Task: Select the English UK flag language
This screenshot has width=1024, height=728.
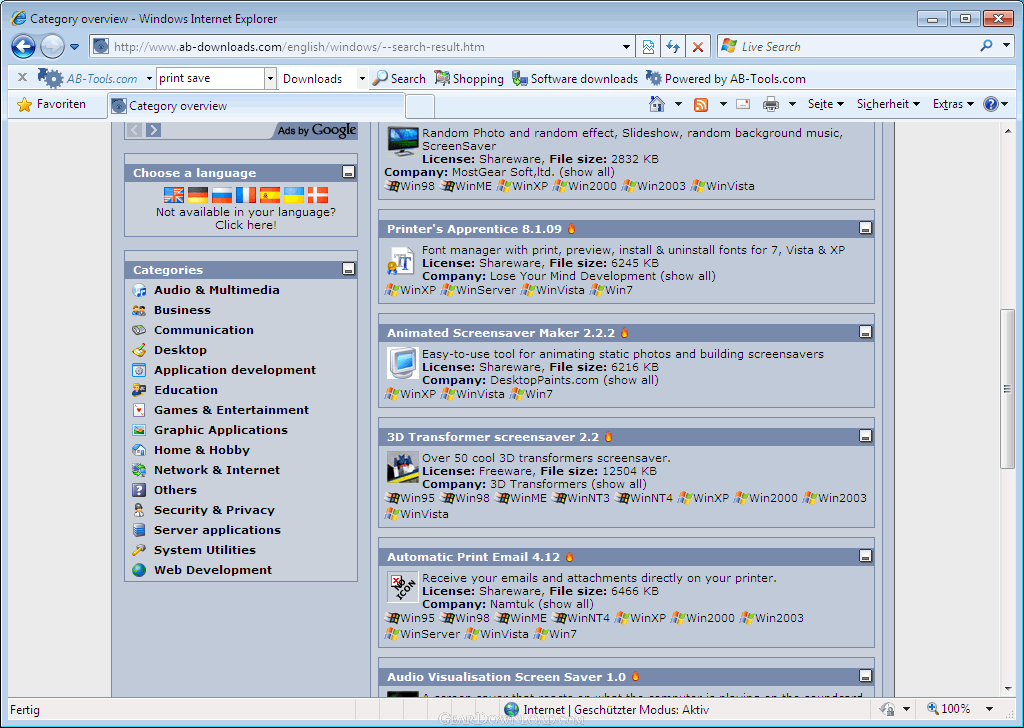Action: pyautogui.click(x=174, y=195)
